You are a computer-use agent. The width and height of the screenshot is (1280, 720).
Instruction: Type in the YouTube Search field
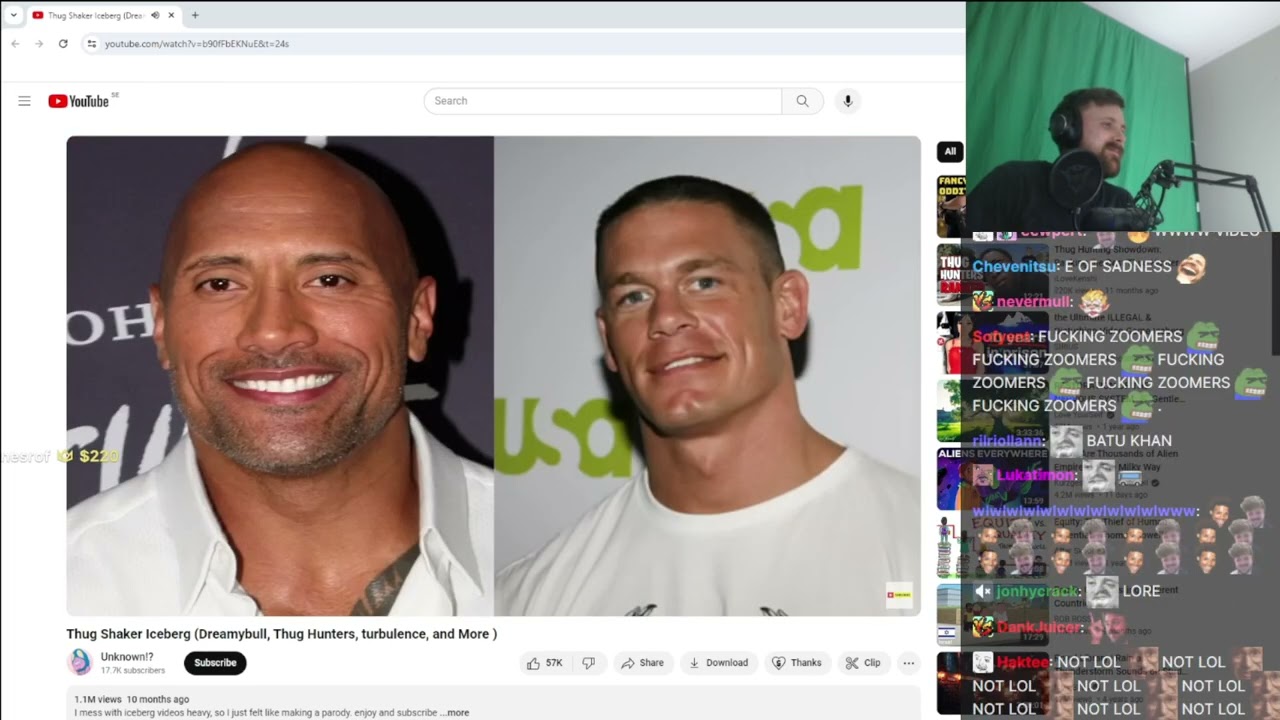coord(602,101)
